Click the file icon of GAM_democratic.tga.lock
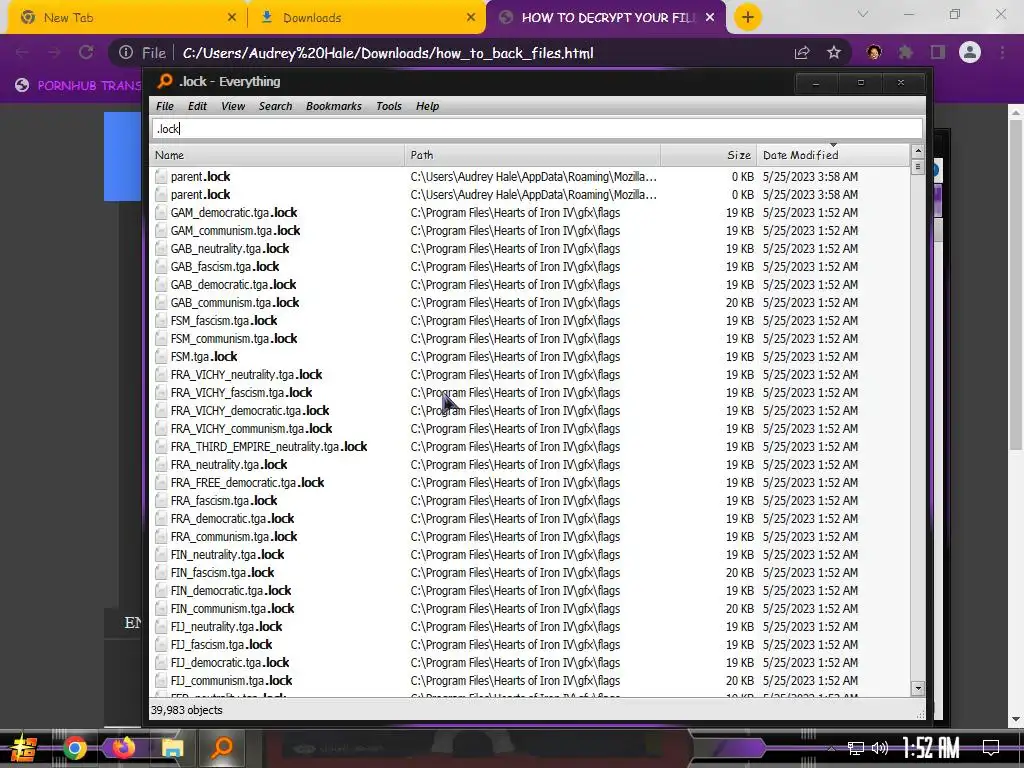 coord(161,212)
